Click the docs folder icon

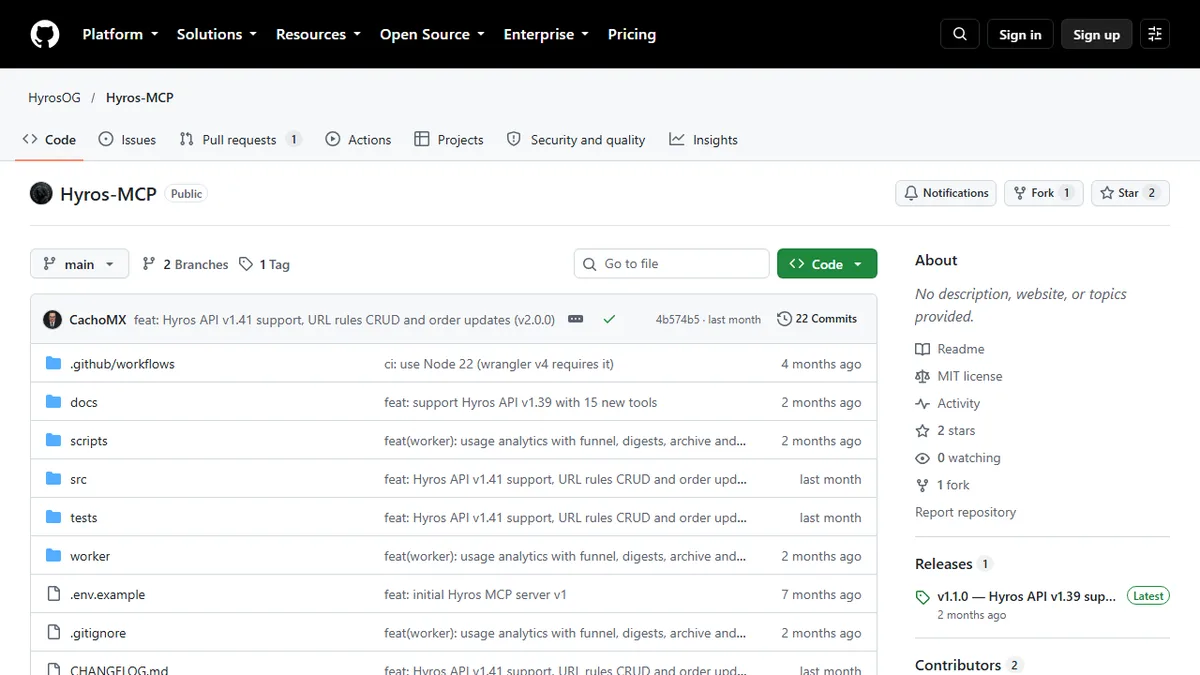[x=54, y=402]
